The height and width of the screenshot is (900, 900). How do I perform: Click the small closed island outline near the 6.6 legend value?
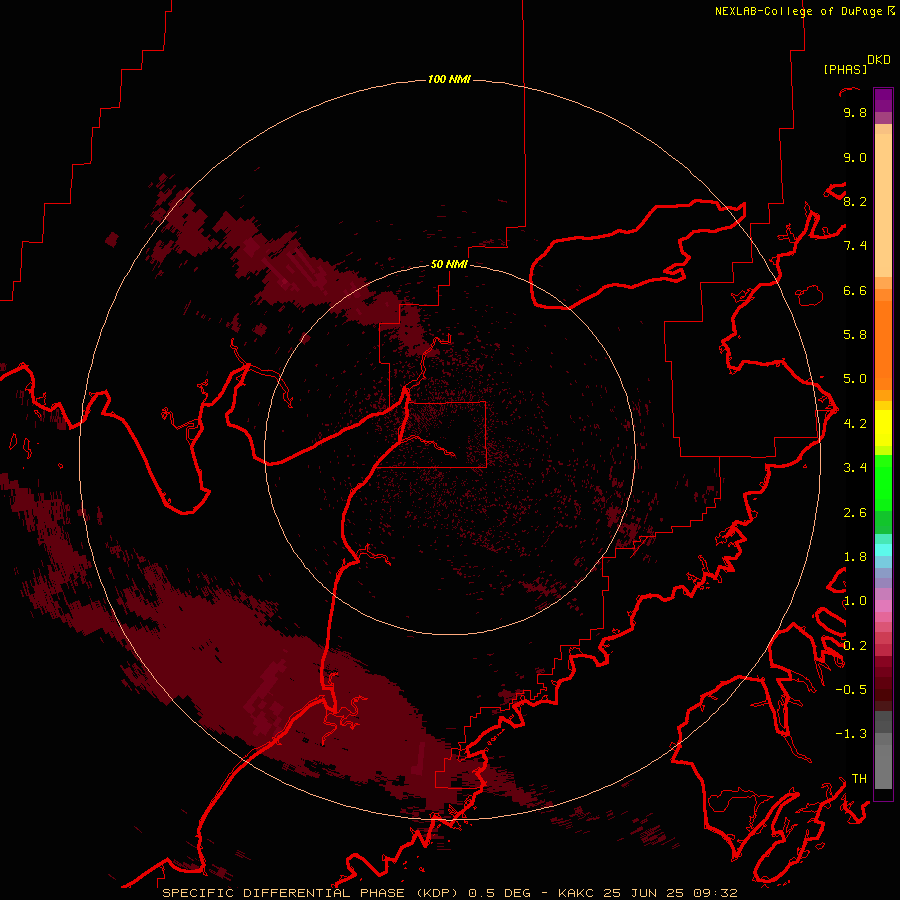809,296
